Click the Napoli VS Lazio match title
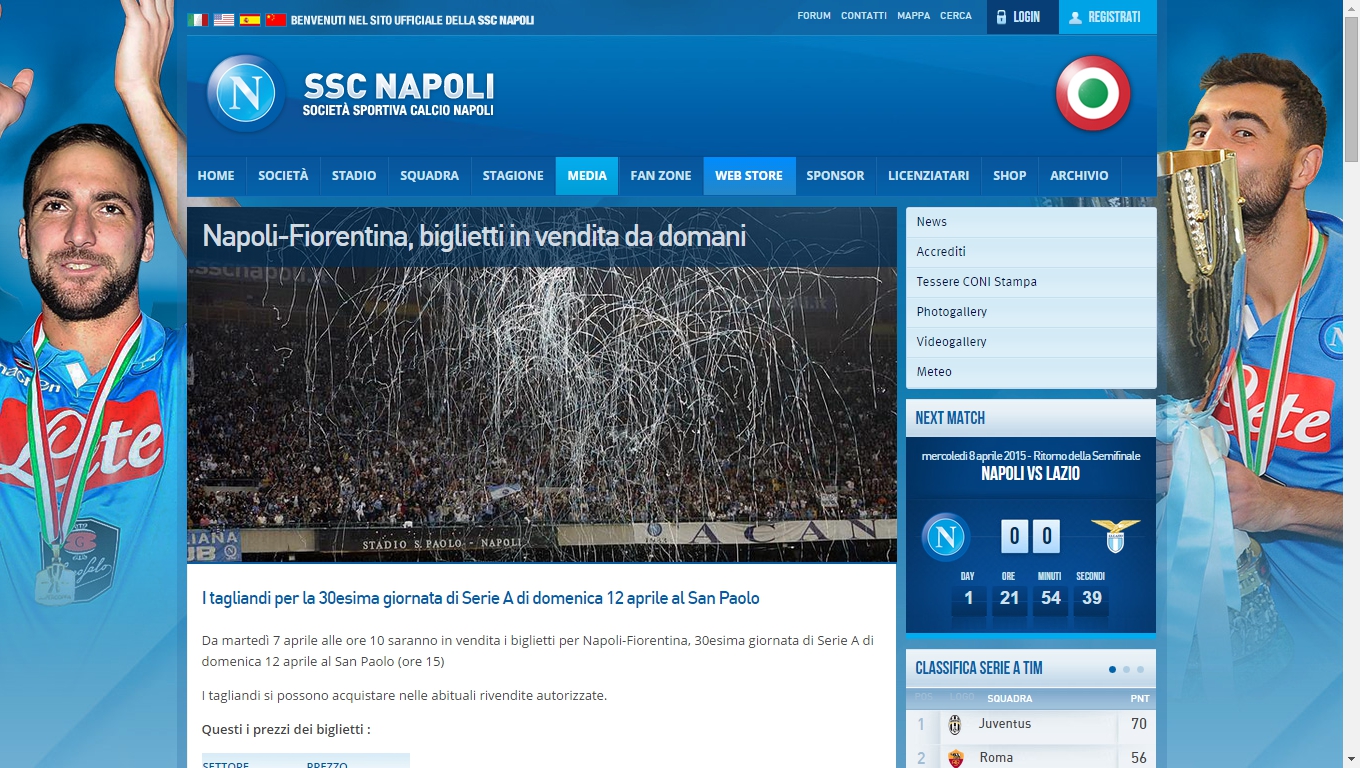This screenshot has width=1362, height=768. click(x=1030, y=474)
